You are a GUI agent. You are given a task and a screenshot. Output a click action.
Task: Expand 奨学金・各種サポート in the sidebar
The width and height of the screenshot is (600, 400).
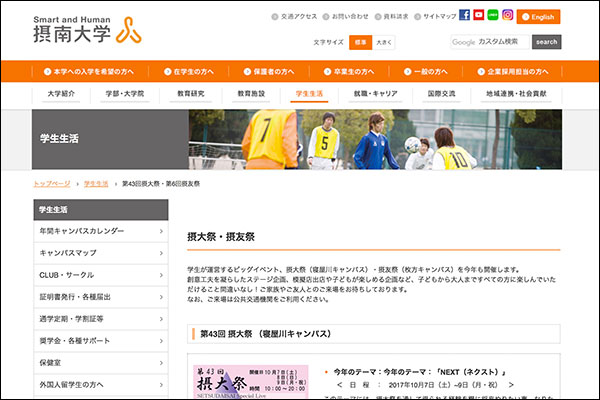pyautogui.click(x=100, y=340)
